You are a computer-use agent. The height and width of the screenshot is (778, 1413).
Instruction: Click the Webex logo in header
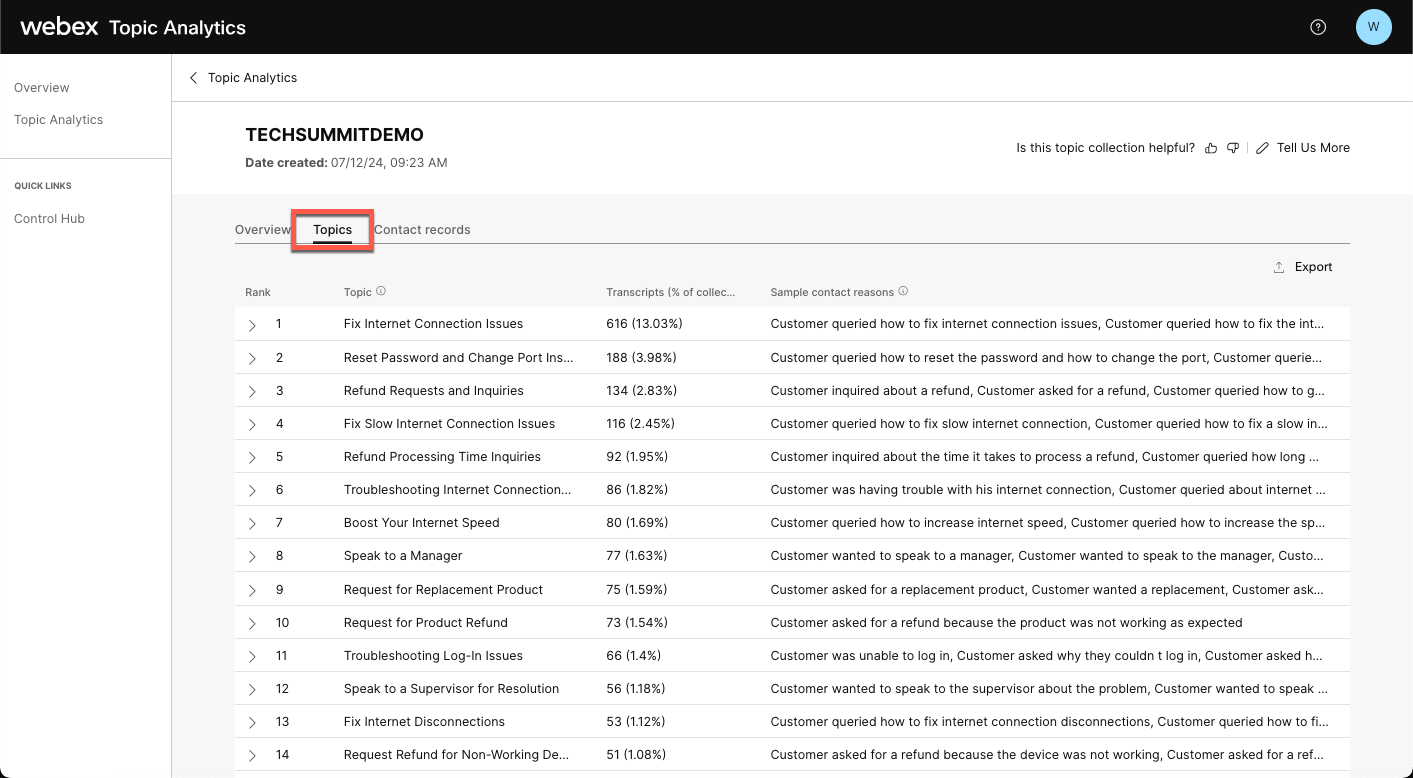pyautogui.click(x=59, y=27)
